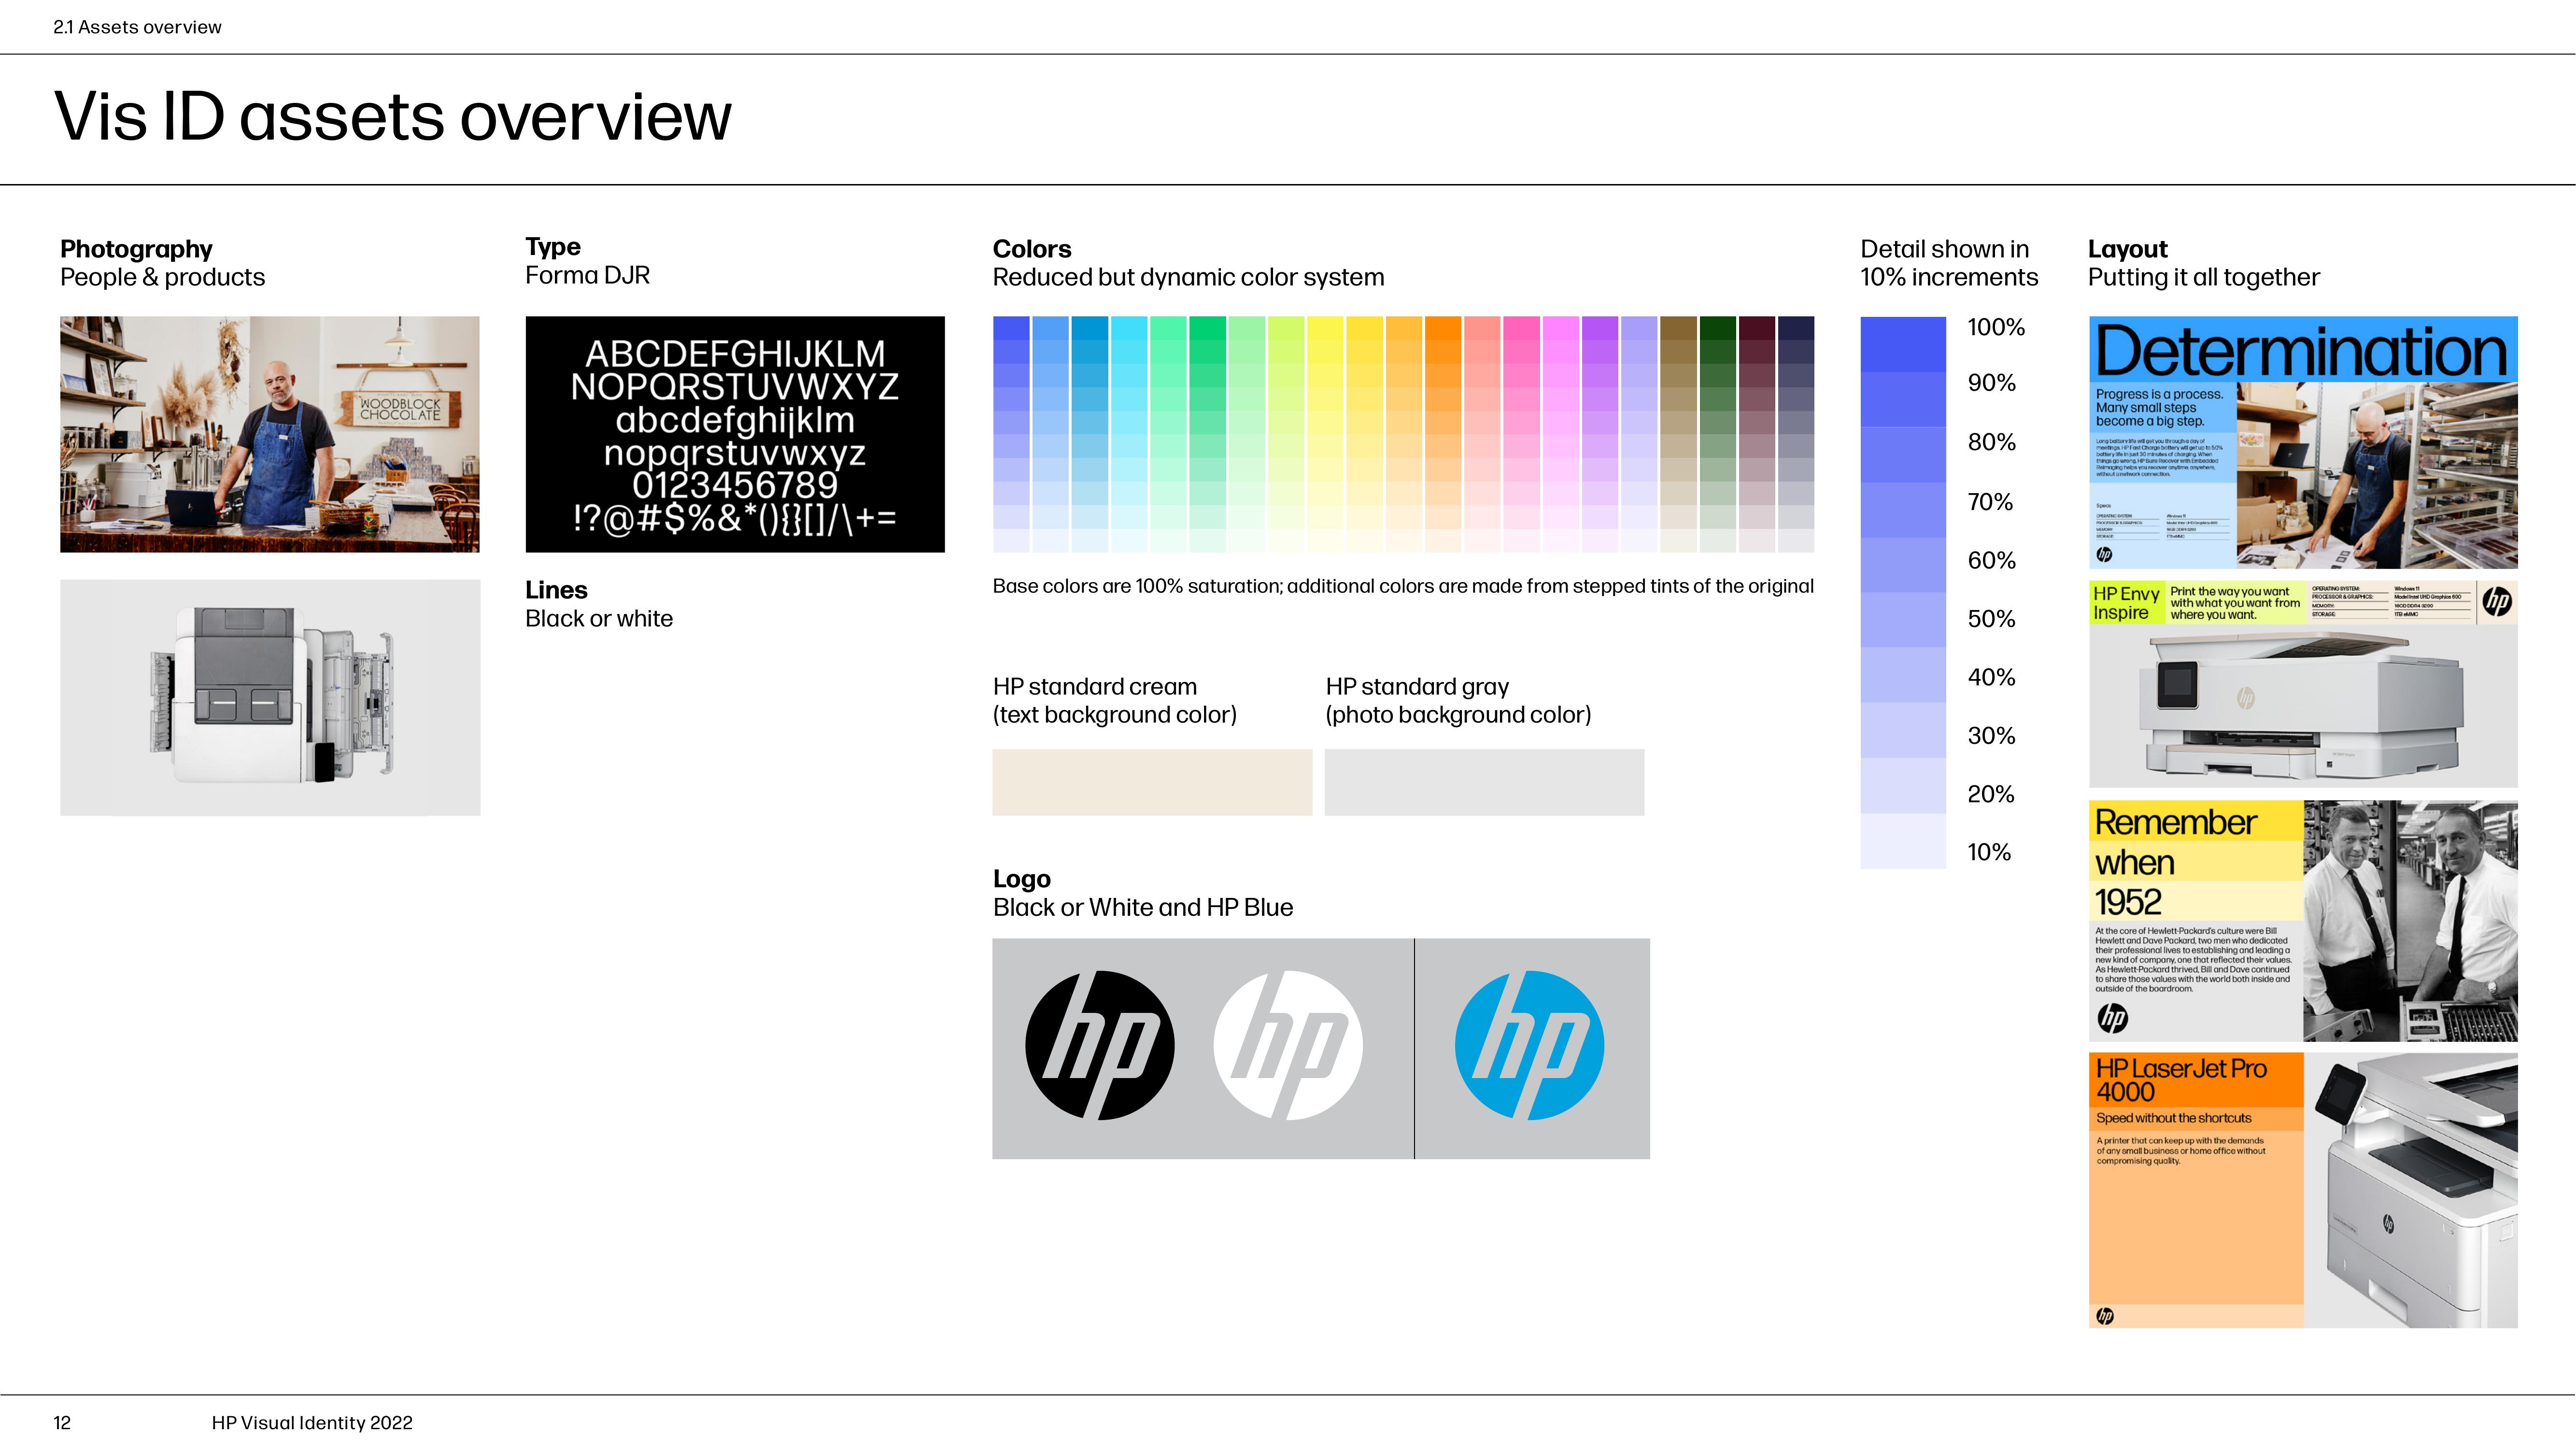Click small HP logo in LaserJet Pro layout
Screen dimensions: 2576x1449
click(x=2105, y=1316)
